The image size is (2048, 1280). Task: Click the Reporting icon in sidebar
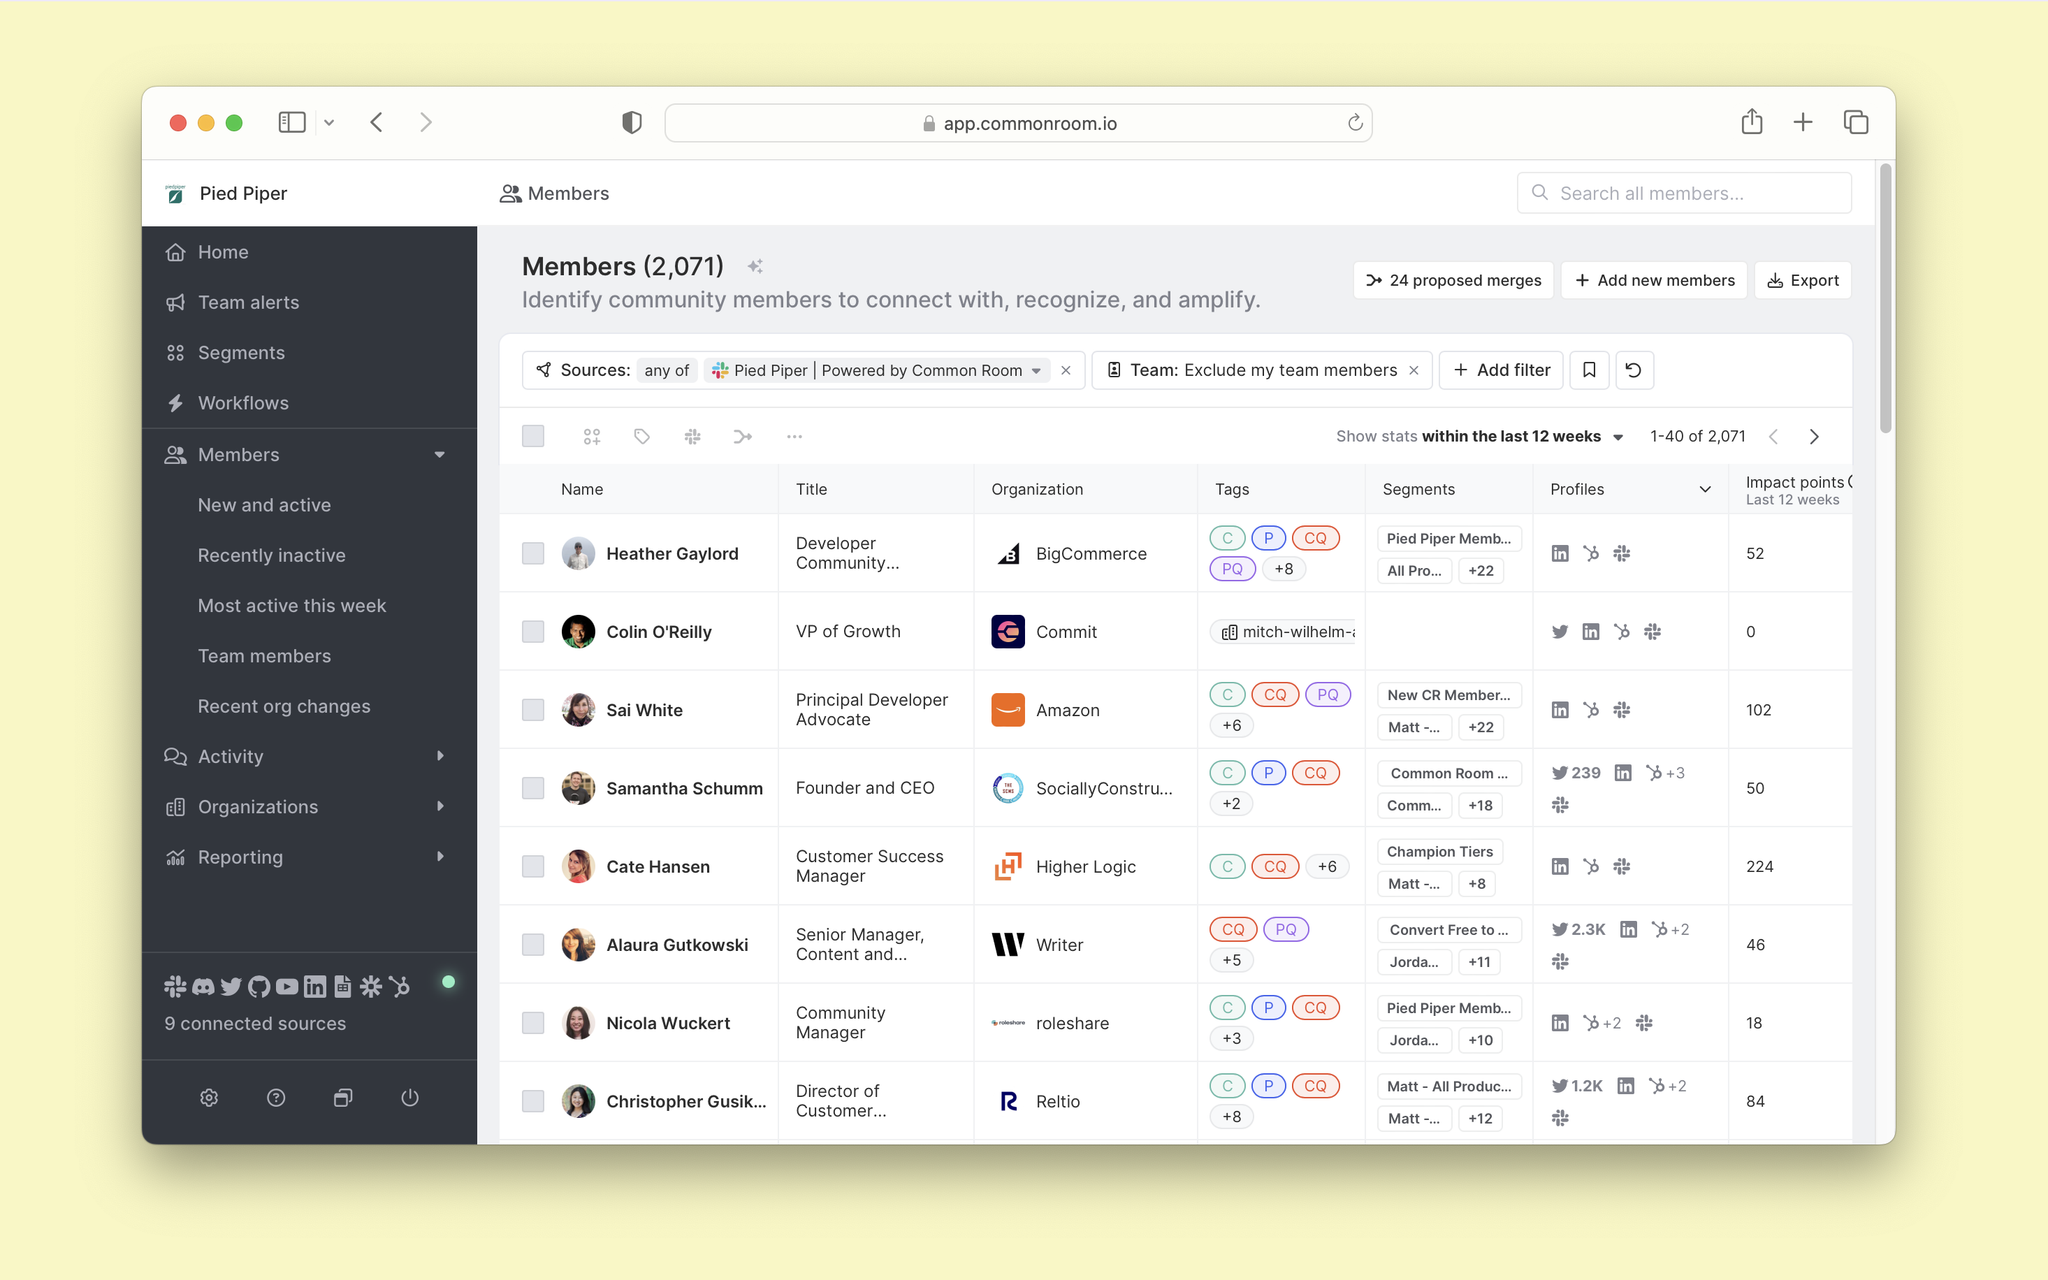point(175,857)
